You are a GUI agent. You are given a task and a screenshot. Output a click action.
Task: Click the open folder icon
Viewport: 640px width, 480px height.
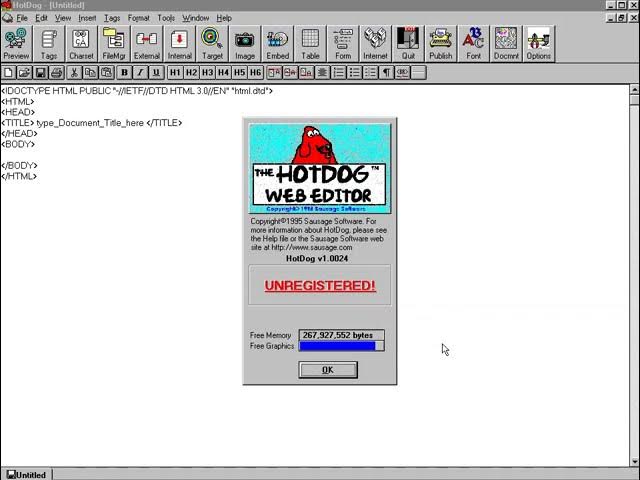pos(24,73)
